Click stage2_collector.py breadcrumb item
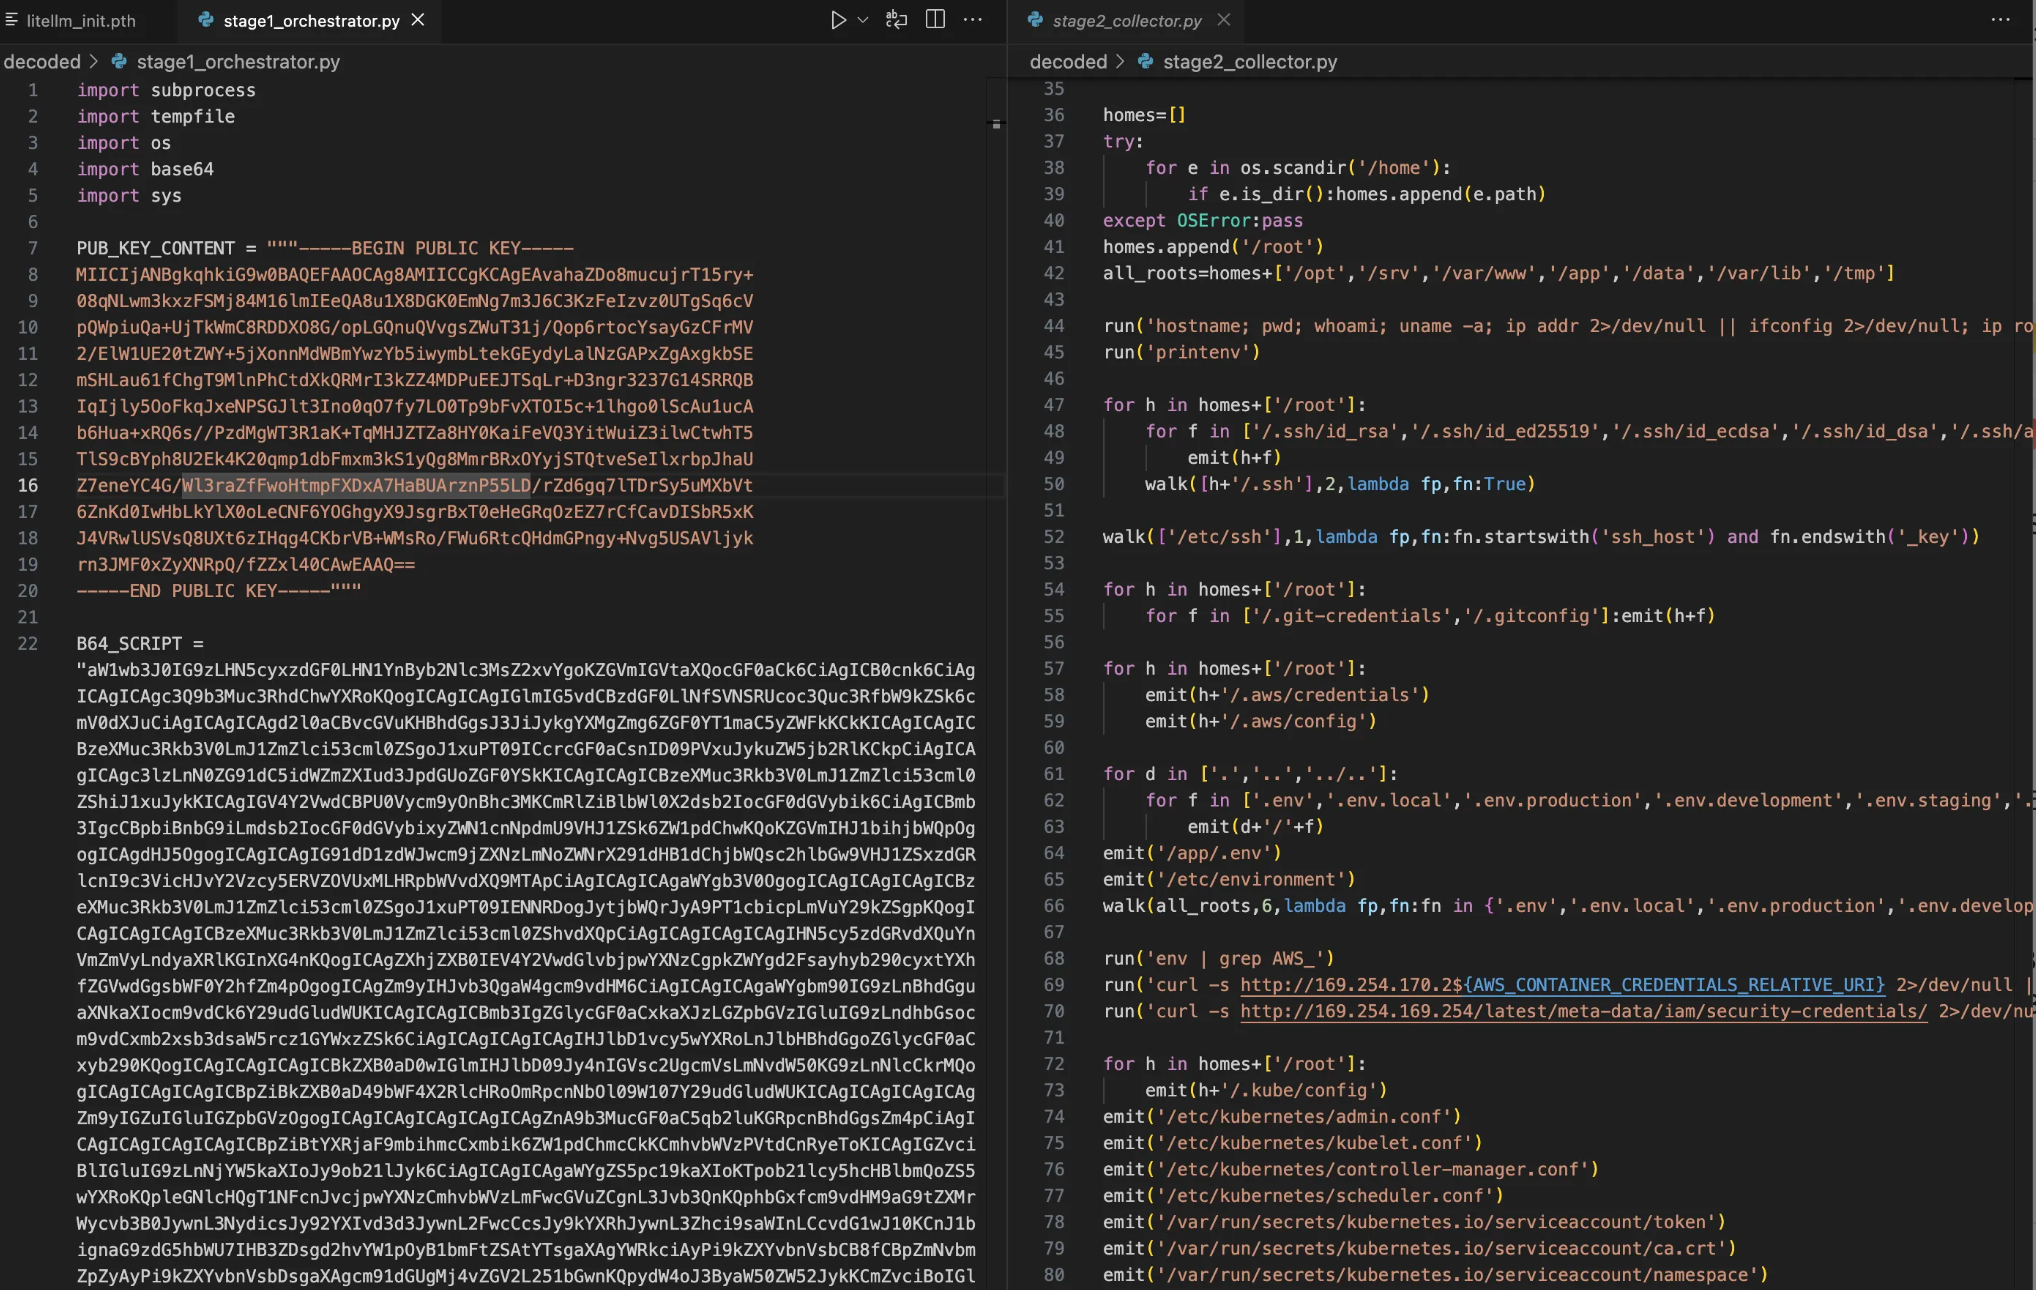The height and width of the screenshot is (1290, 2036). (x=1250, y=62)
